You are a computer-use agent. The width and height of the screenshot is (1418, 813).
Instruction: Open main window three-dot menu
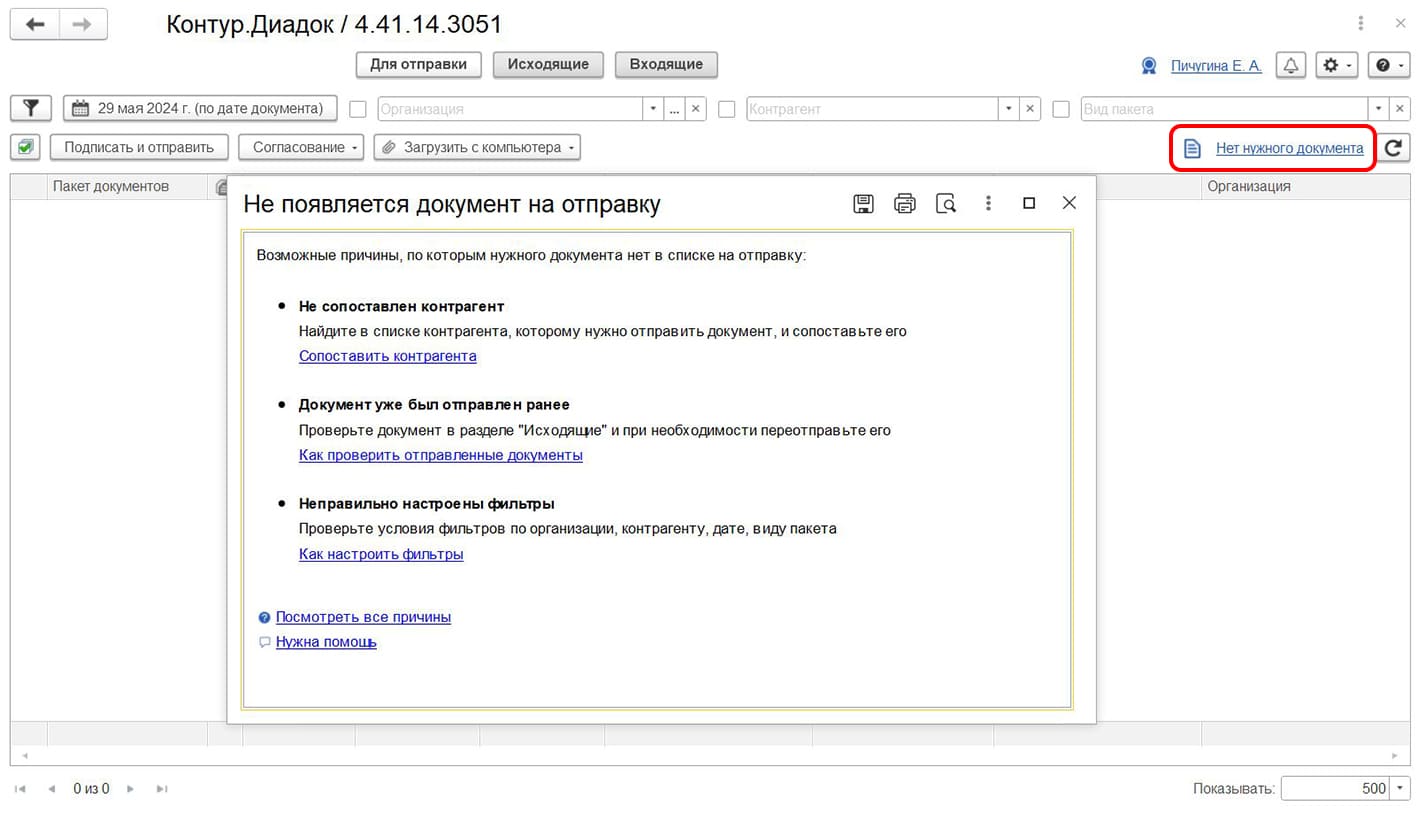pos(1360,23)
